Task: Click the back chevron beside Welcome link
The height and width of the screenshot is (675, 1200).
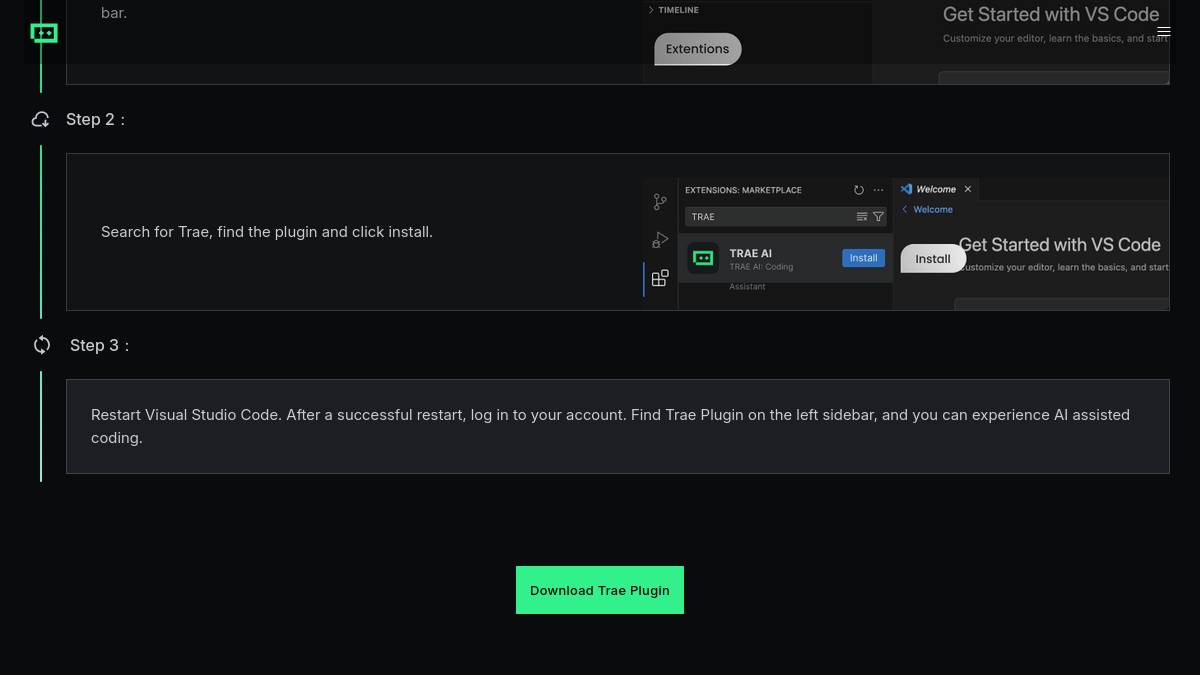Action: tap(905, 210)
